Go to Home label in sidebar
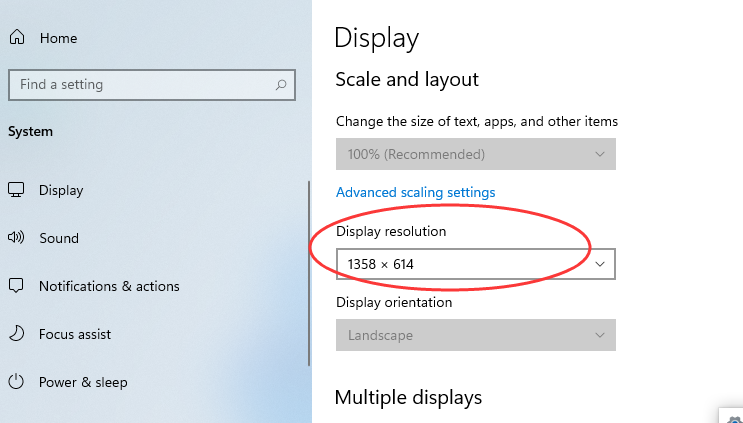 58,38
